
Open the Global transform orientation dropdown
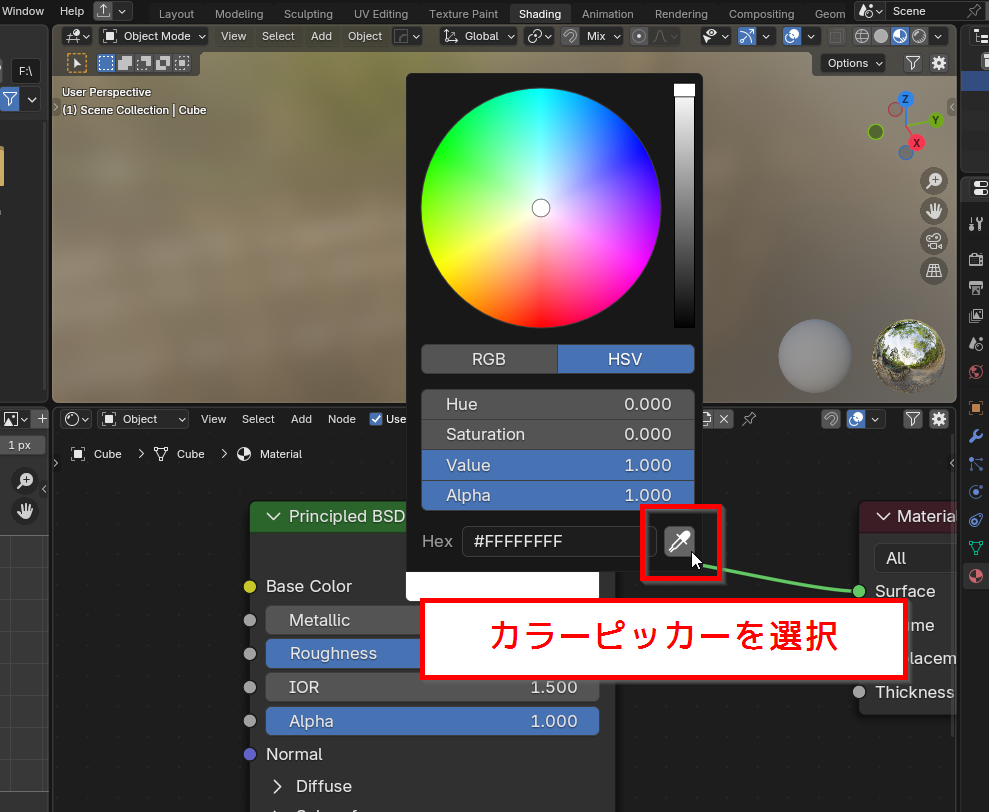[479, 36]
